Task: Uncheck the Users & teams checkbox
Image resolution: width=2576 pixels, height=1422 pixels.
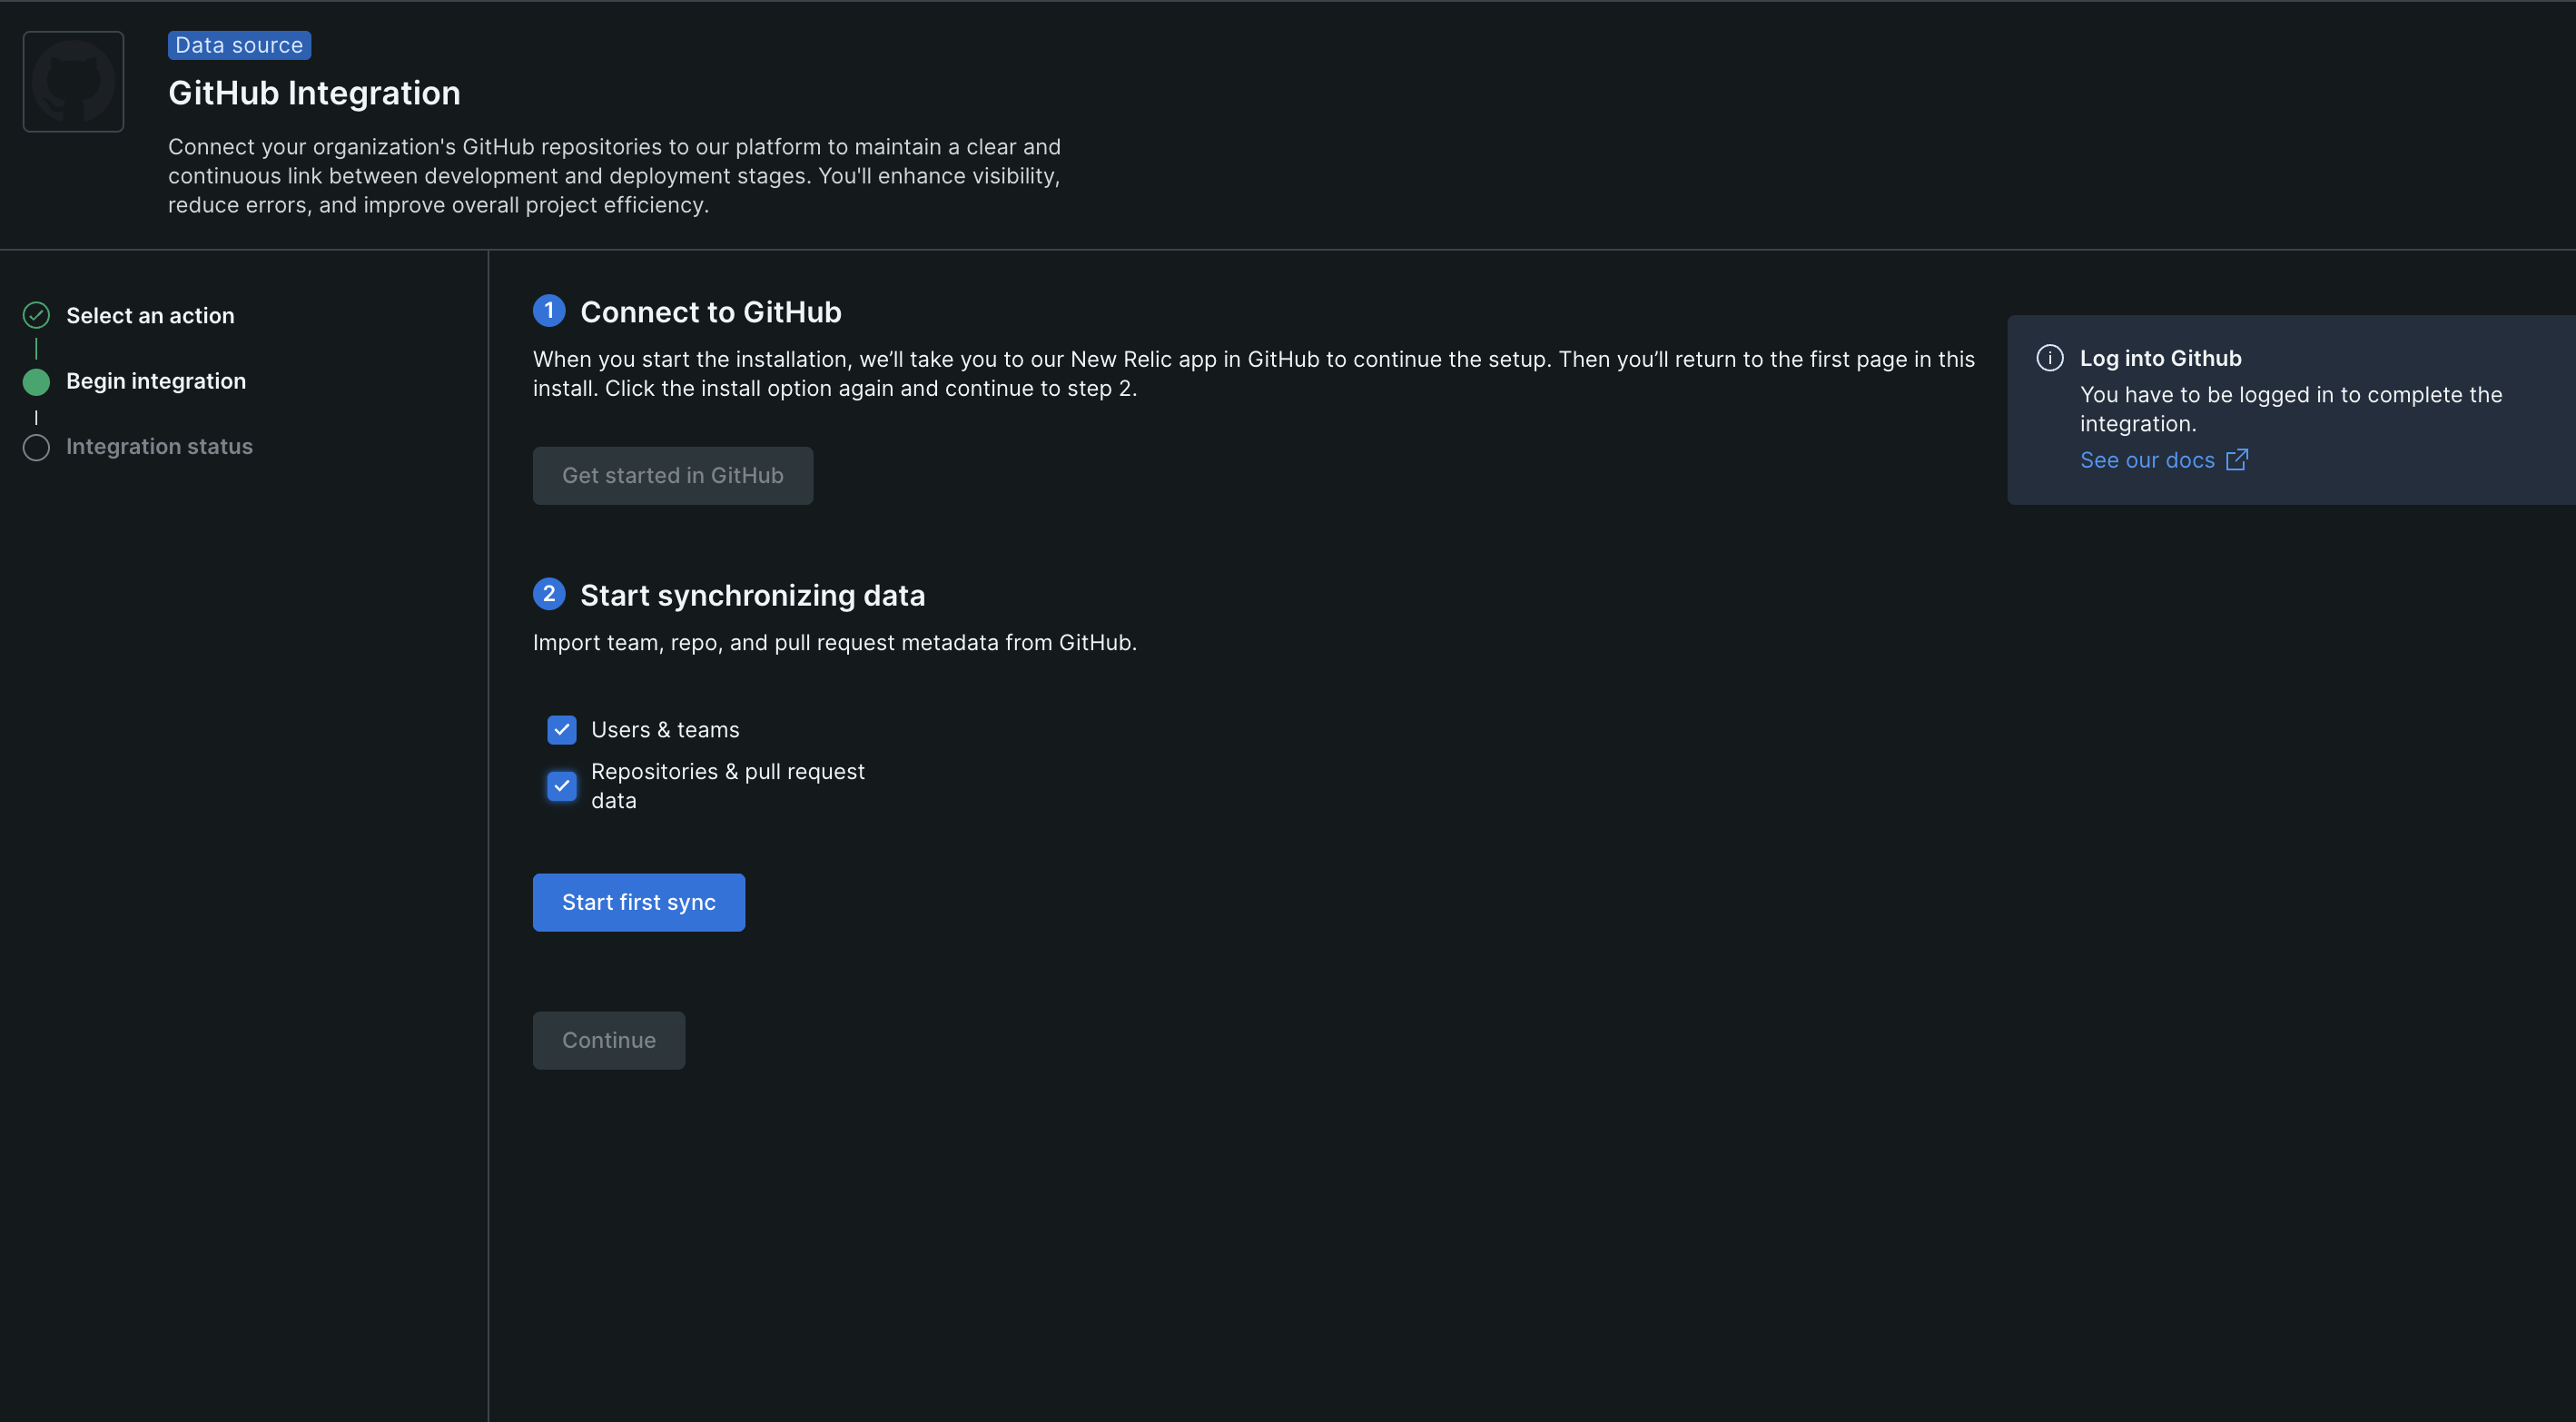Action: (x=562, y=730)
